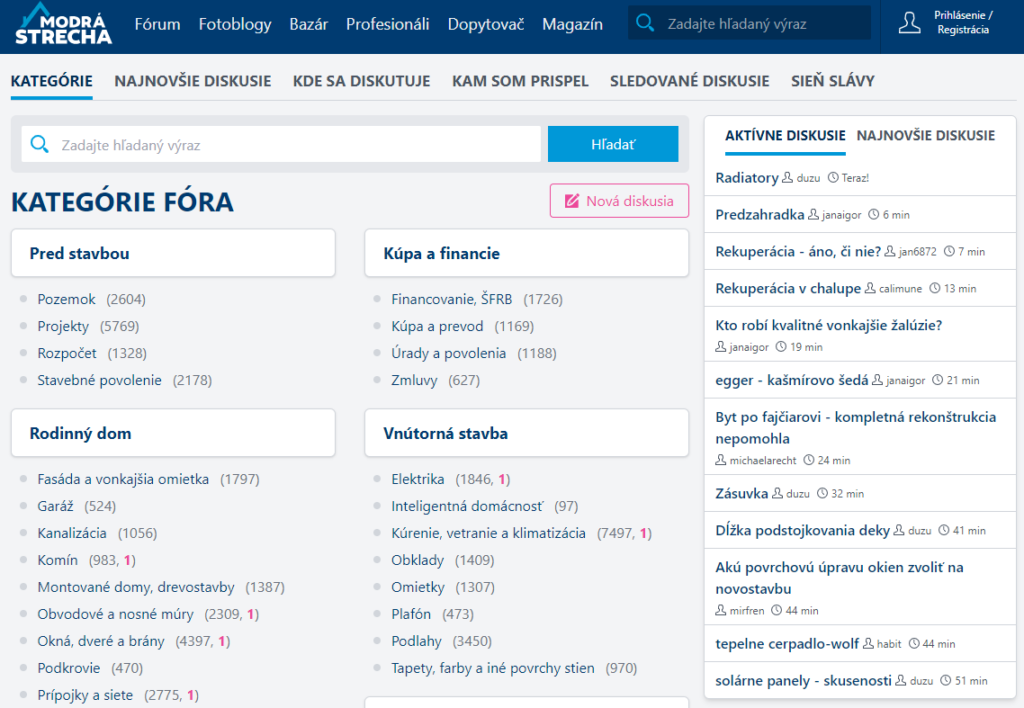
Task: Click the user icon next to Radiatory
Action: tap(788, 178)
